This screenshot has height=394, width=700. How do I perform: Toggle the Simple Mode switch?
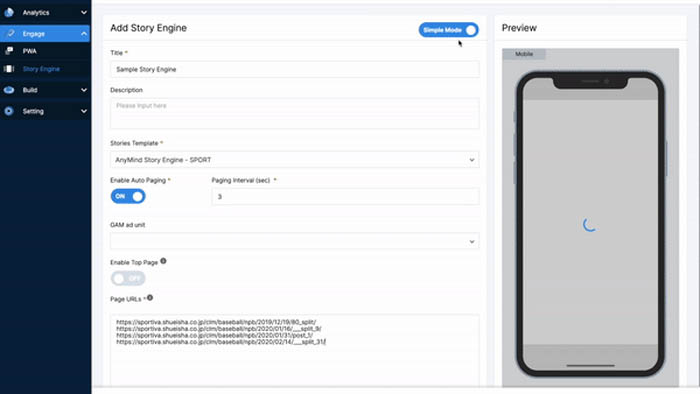point(448,30)
